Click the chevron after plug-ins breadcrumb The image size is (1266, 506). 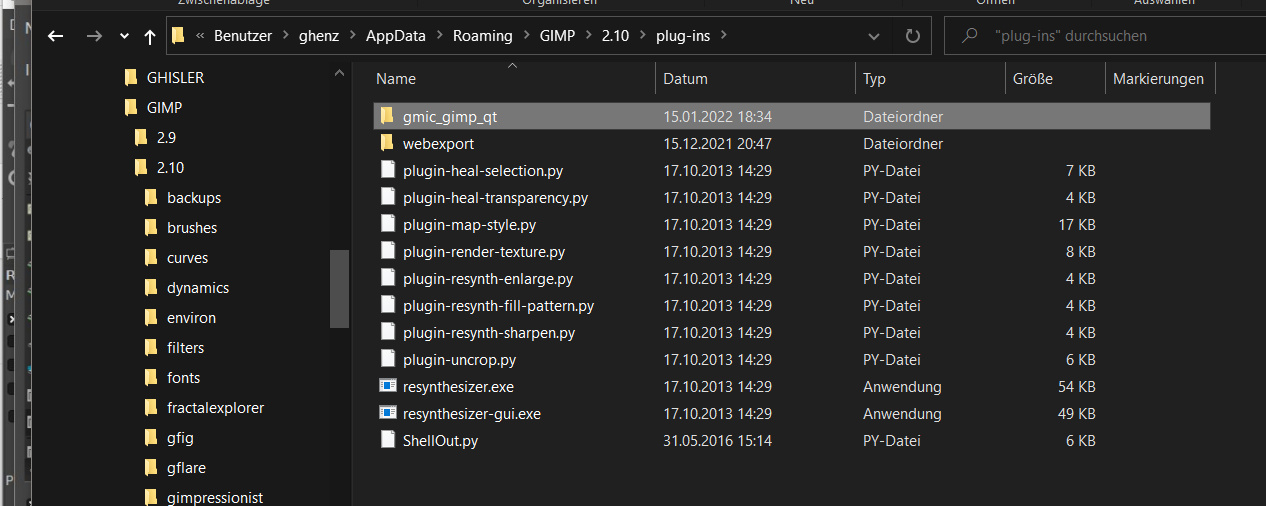(724, 36)
